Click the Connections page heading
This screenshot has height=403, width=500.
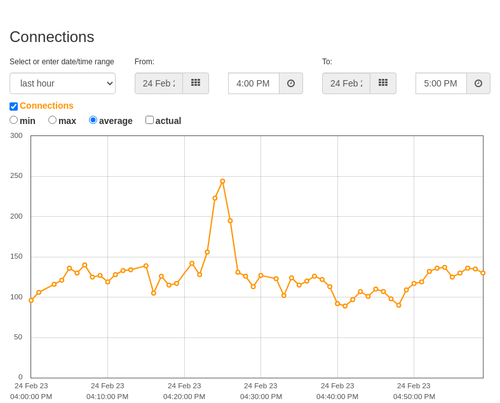point(52,37)
